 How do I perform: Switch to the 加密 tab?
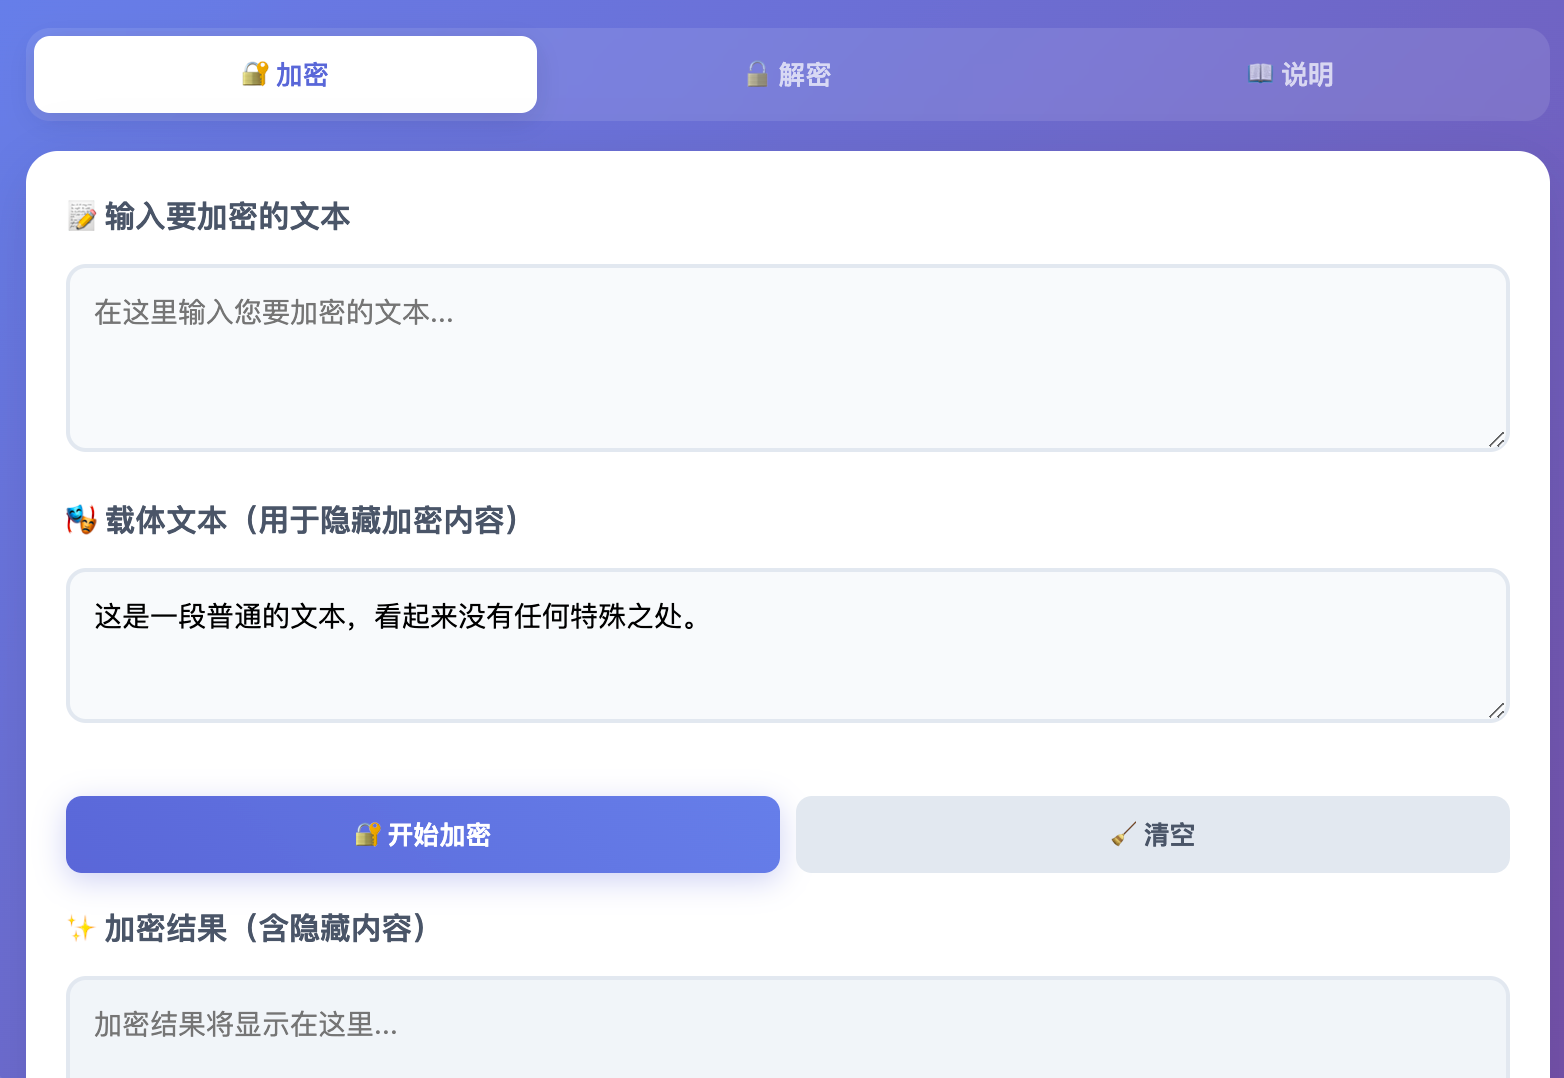tap(285, 75)
